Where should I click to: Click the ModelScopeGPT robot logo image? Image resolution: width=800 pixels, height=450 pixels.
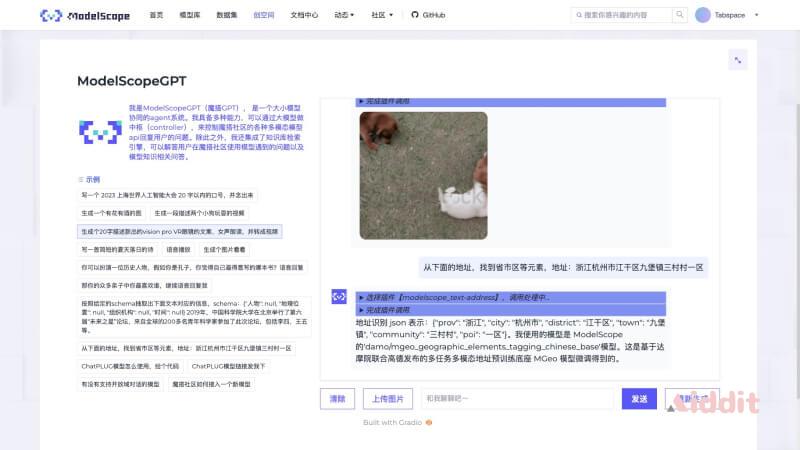pyautogui.click(x=101, y=132)
